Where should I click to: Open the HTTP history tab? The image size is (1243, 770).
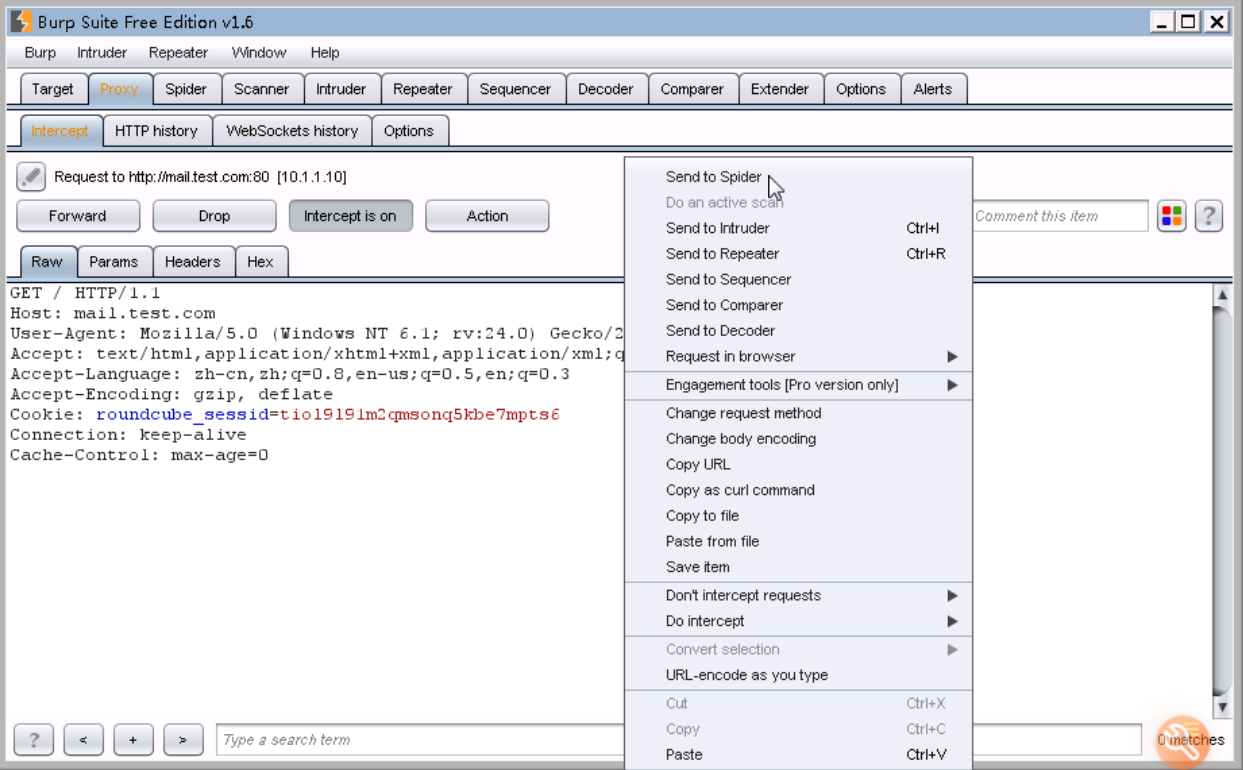coord(156,131)
